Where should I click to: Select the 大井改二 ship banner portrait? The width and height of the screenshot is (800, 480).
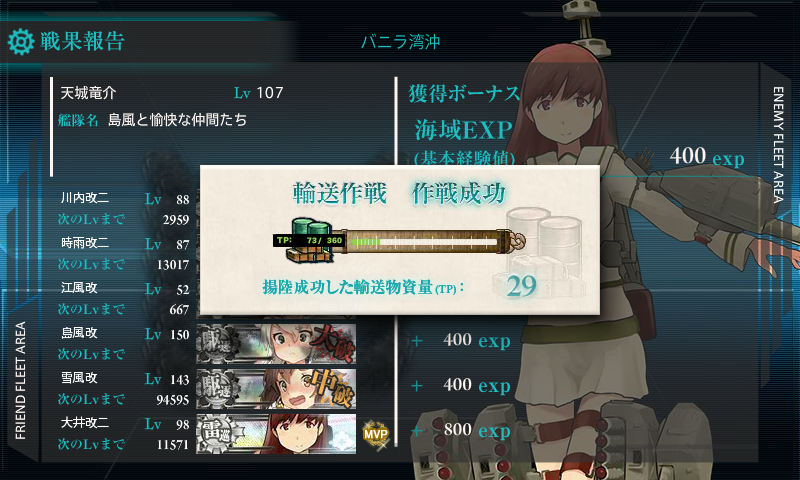coord(276,434)
